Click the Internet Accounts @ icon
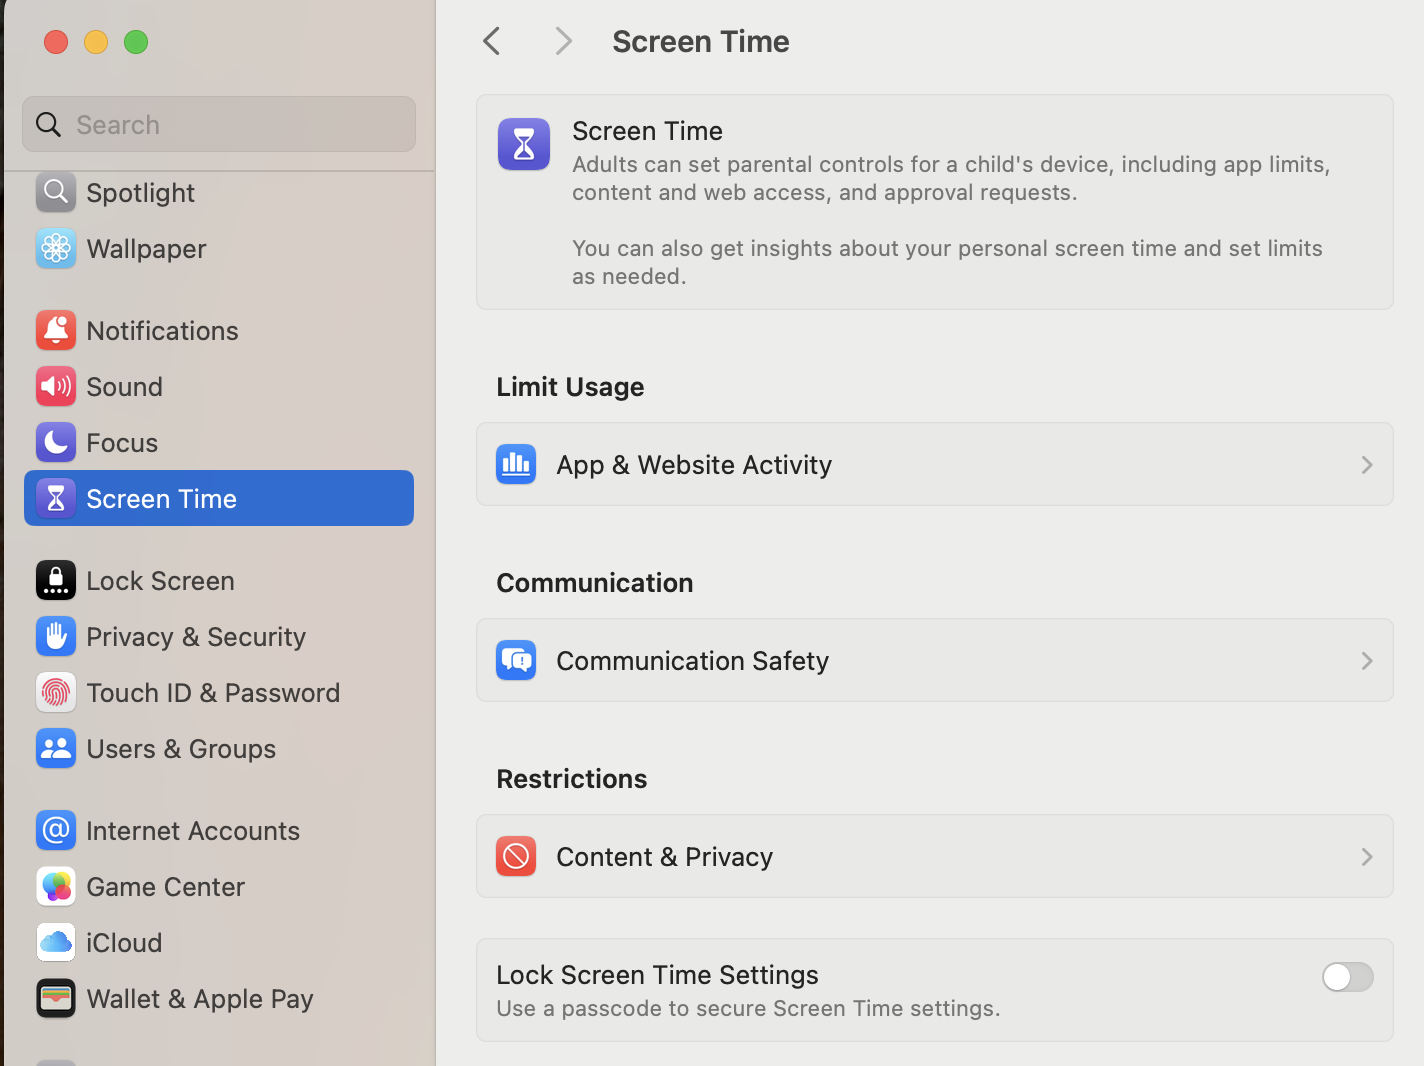Image resolution: width=1424 pixels, height=1066 pixels. coord(56,830)
